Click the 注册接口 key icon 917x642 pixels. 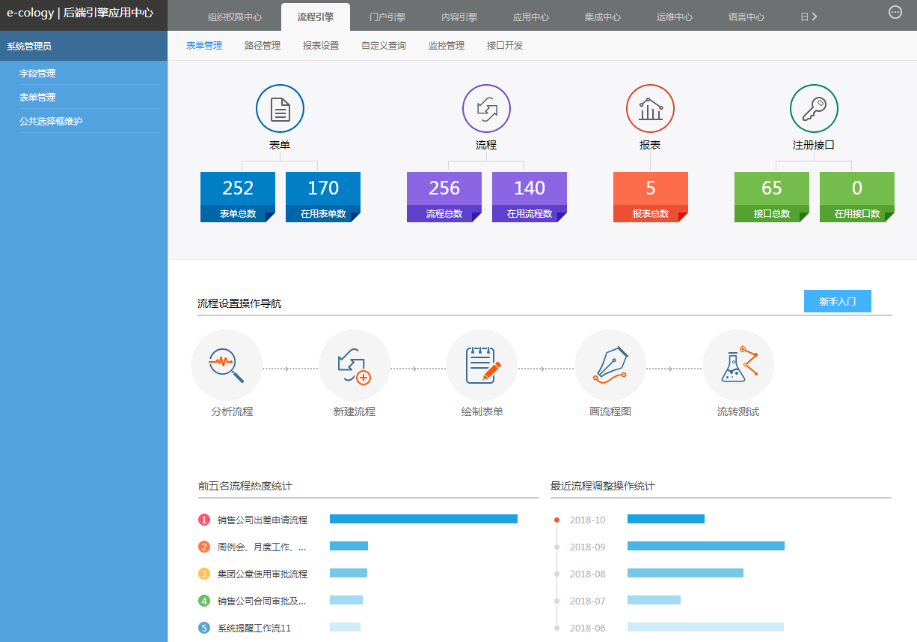point(814,109)
